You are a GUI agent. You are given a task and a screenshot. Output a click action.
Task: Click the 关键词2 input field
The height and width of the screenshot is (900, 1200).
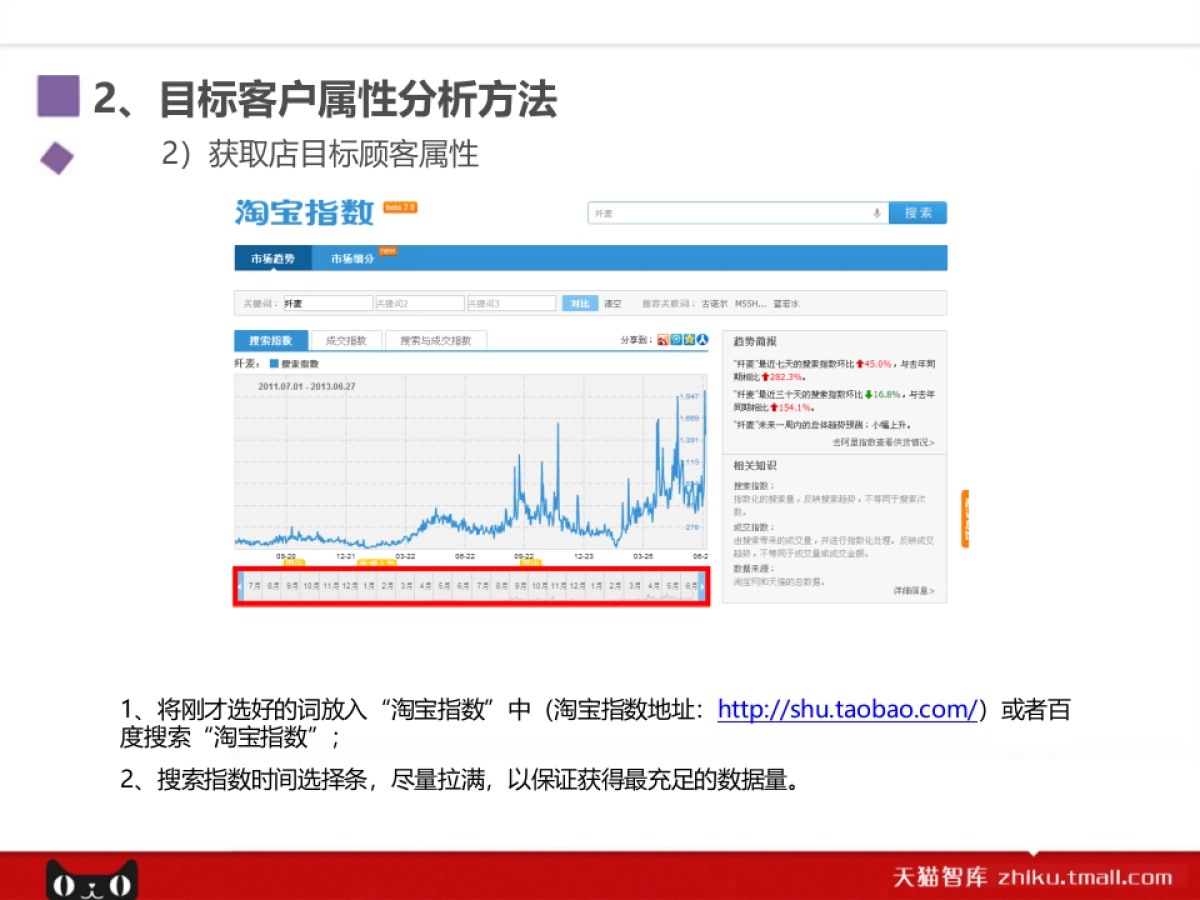tap(420, 302)
